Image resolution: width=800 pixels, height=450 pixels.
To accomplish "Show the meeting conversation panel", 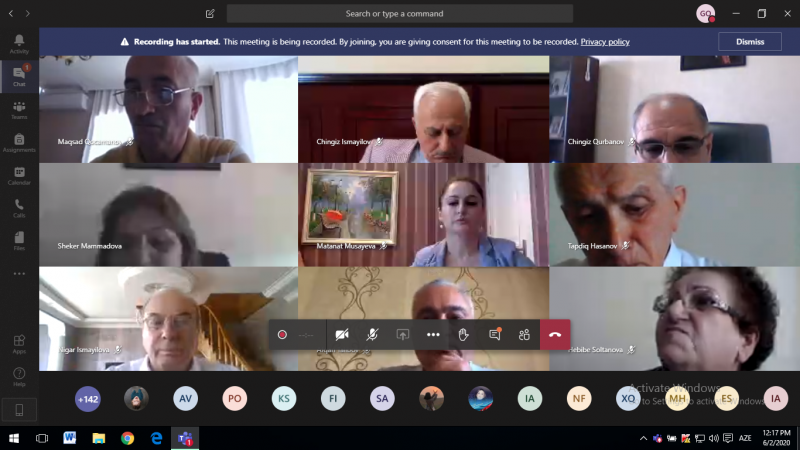I will point(494,335).
